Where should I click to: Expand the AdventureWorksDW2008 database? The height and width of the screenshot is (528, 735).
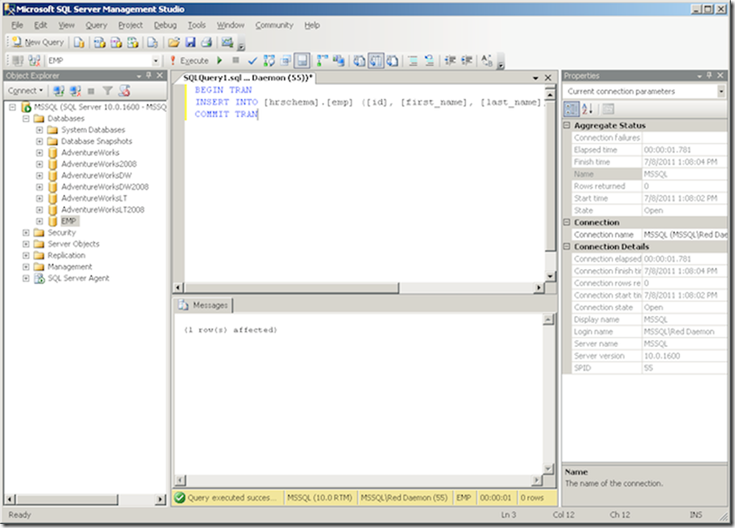point(40,187)
